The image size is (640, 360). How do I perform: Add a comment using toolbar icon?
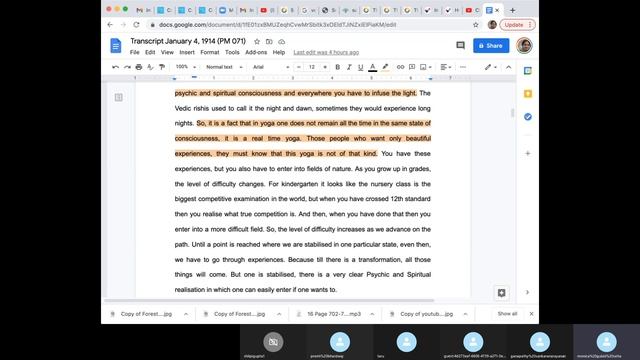(x=412, y=67)
